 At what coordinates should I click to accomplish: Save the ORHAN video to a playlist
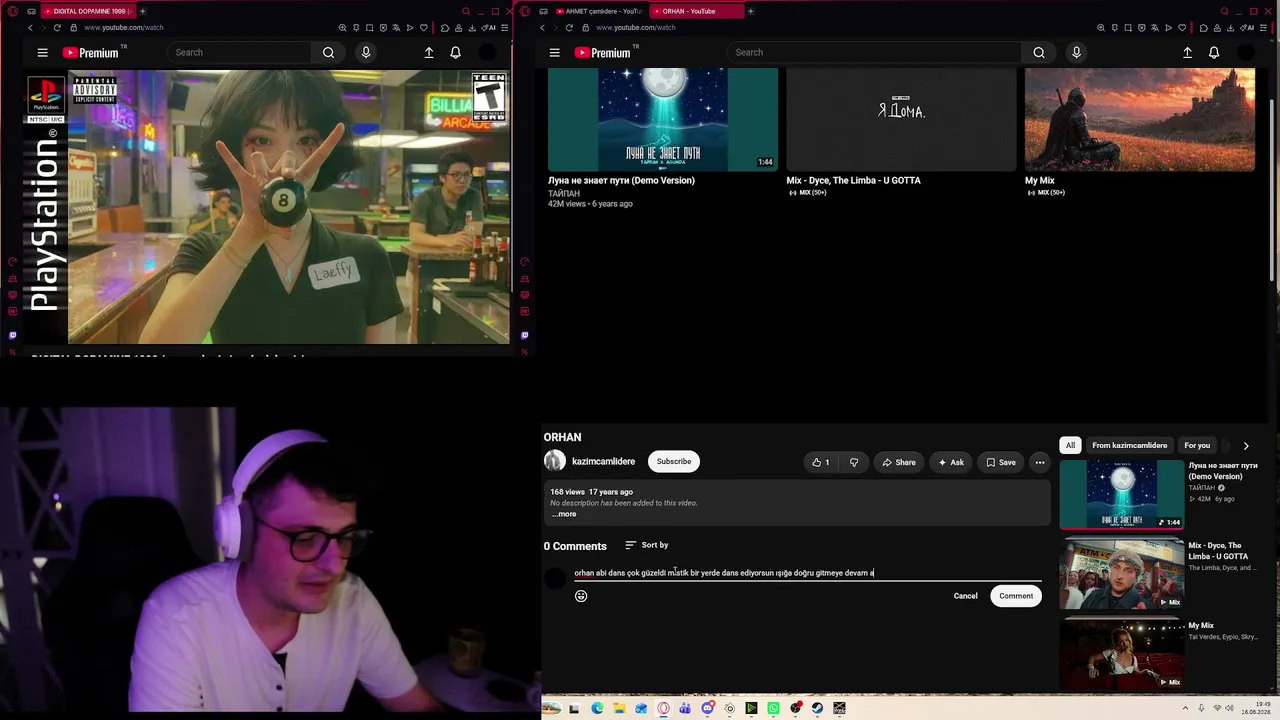(x=1000, y=462)
